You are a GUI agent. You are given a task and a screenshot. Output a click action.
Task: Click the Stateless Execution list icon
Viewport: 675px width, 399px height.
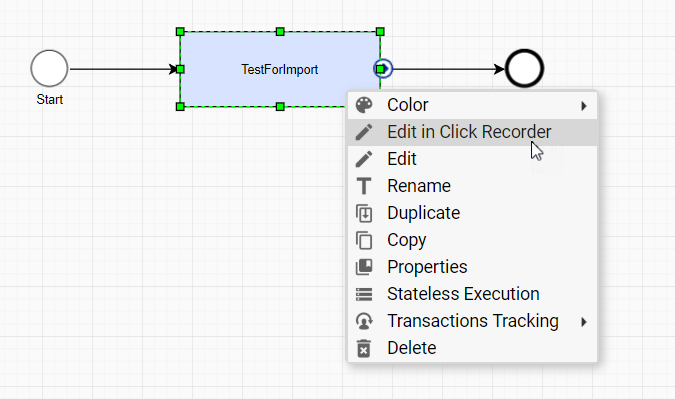pyautogui.click(x=364, y=294)
